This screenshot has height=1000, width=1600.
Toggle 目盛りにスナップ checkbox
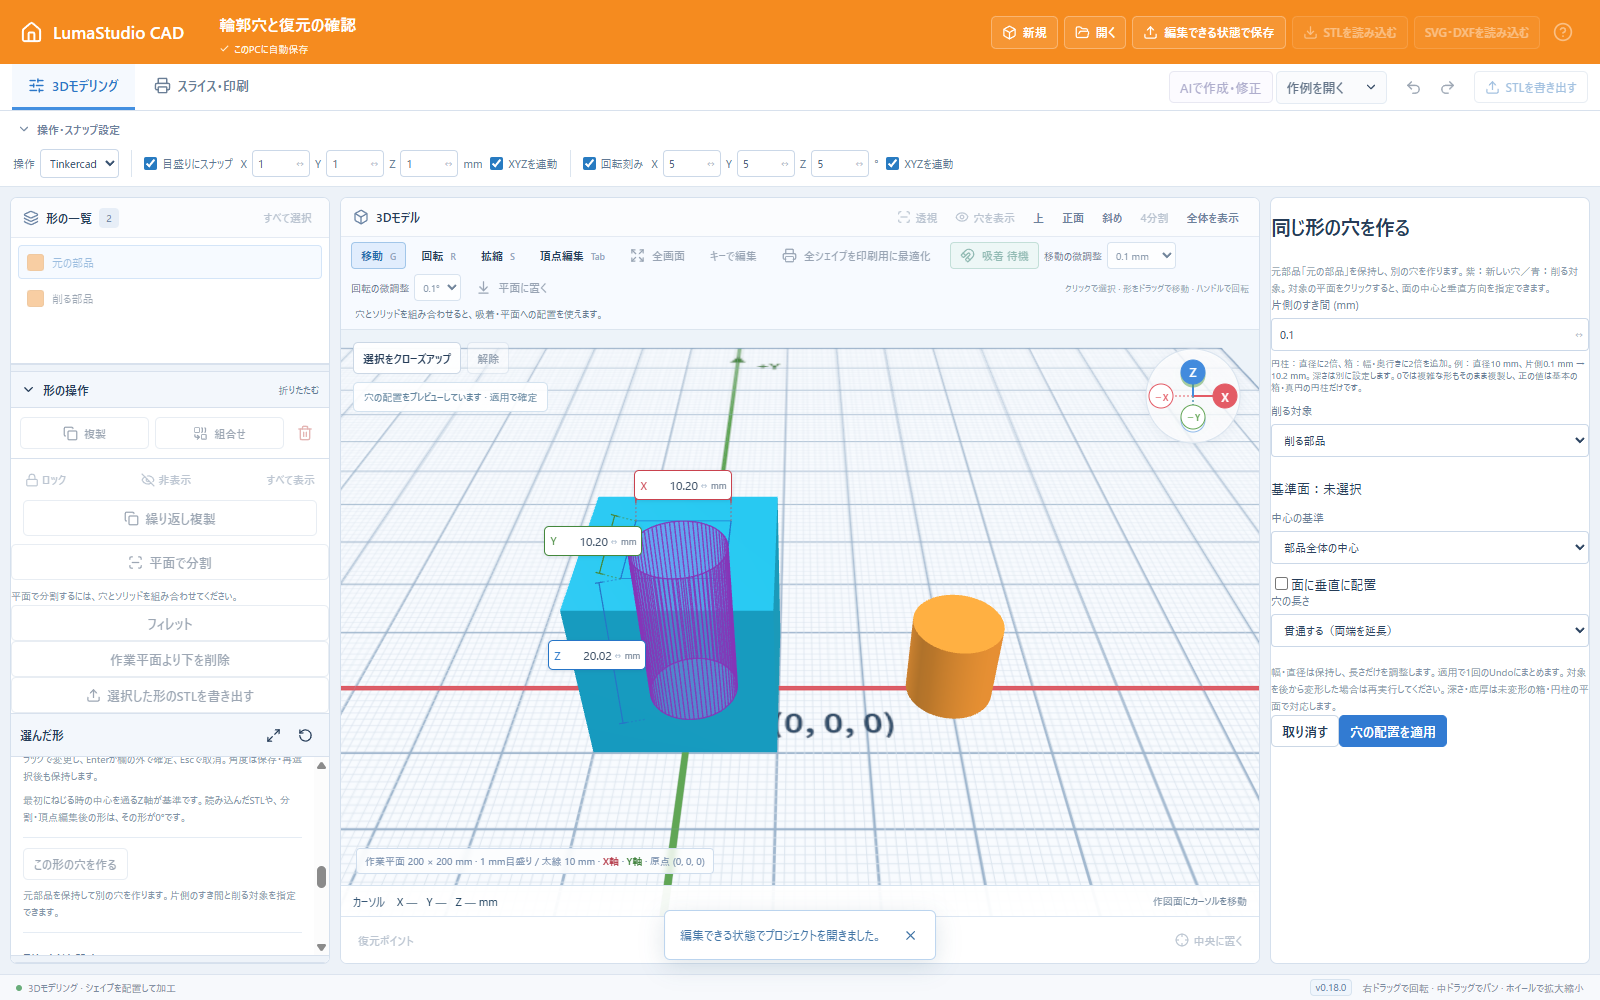(150, 164)
